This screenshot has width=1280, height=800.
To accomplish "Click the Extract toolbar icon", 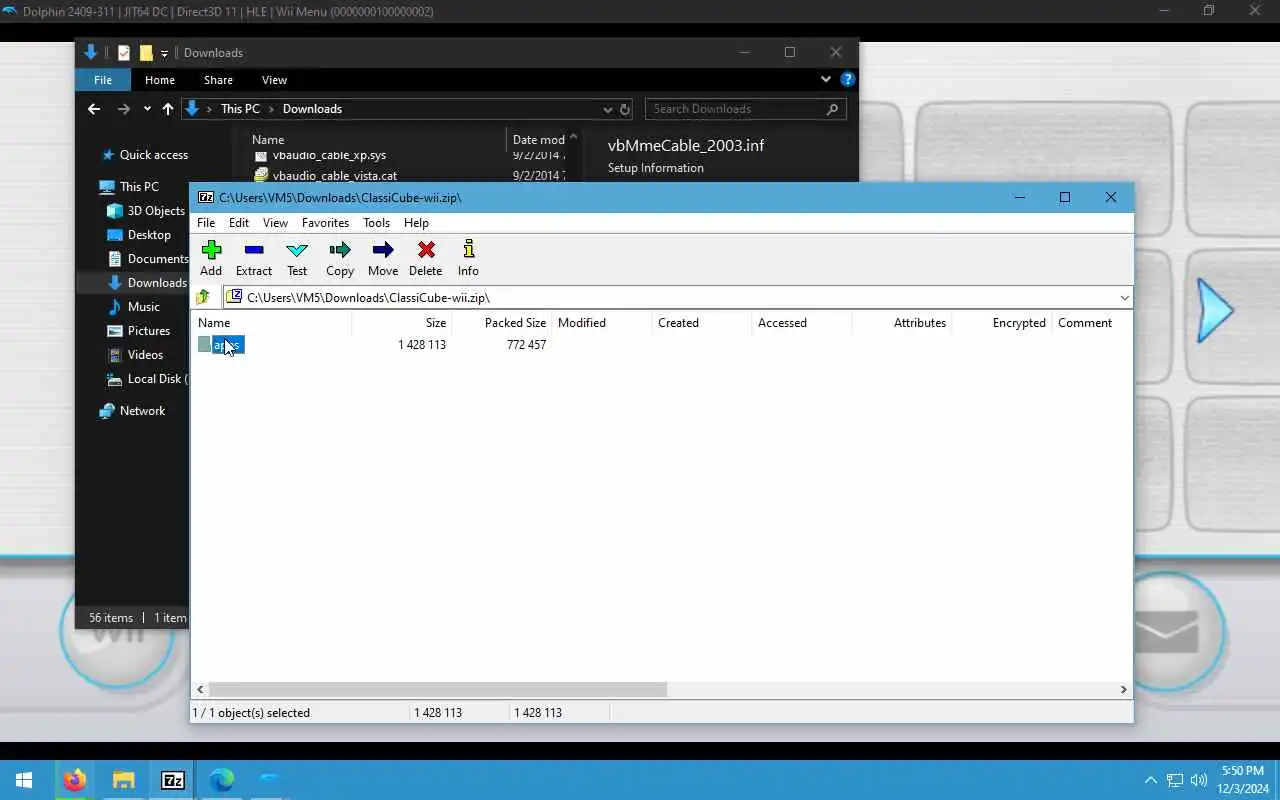I will point(254,258).
